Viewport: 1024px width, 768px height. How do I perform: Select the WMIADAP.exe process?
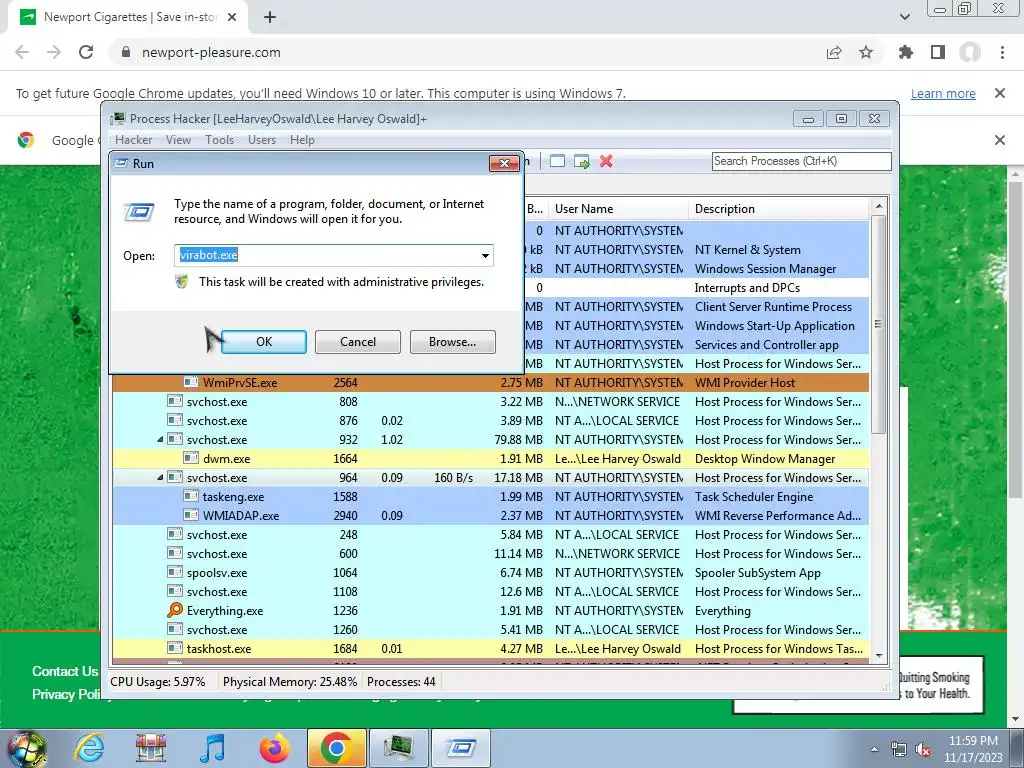pyautogui.click(x=491, y=515)
